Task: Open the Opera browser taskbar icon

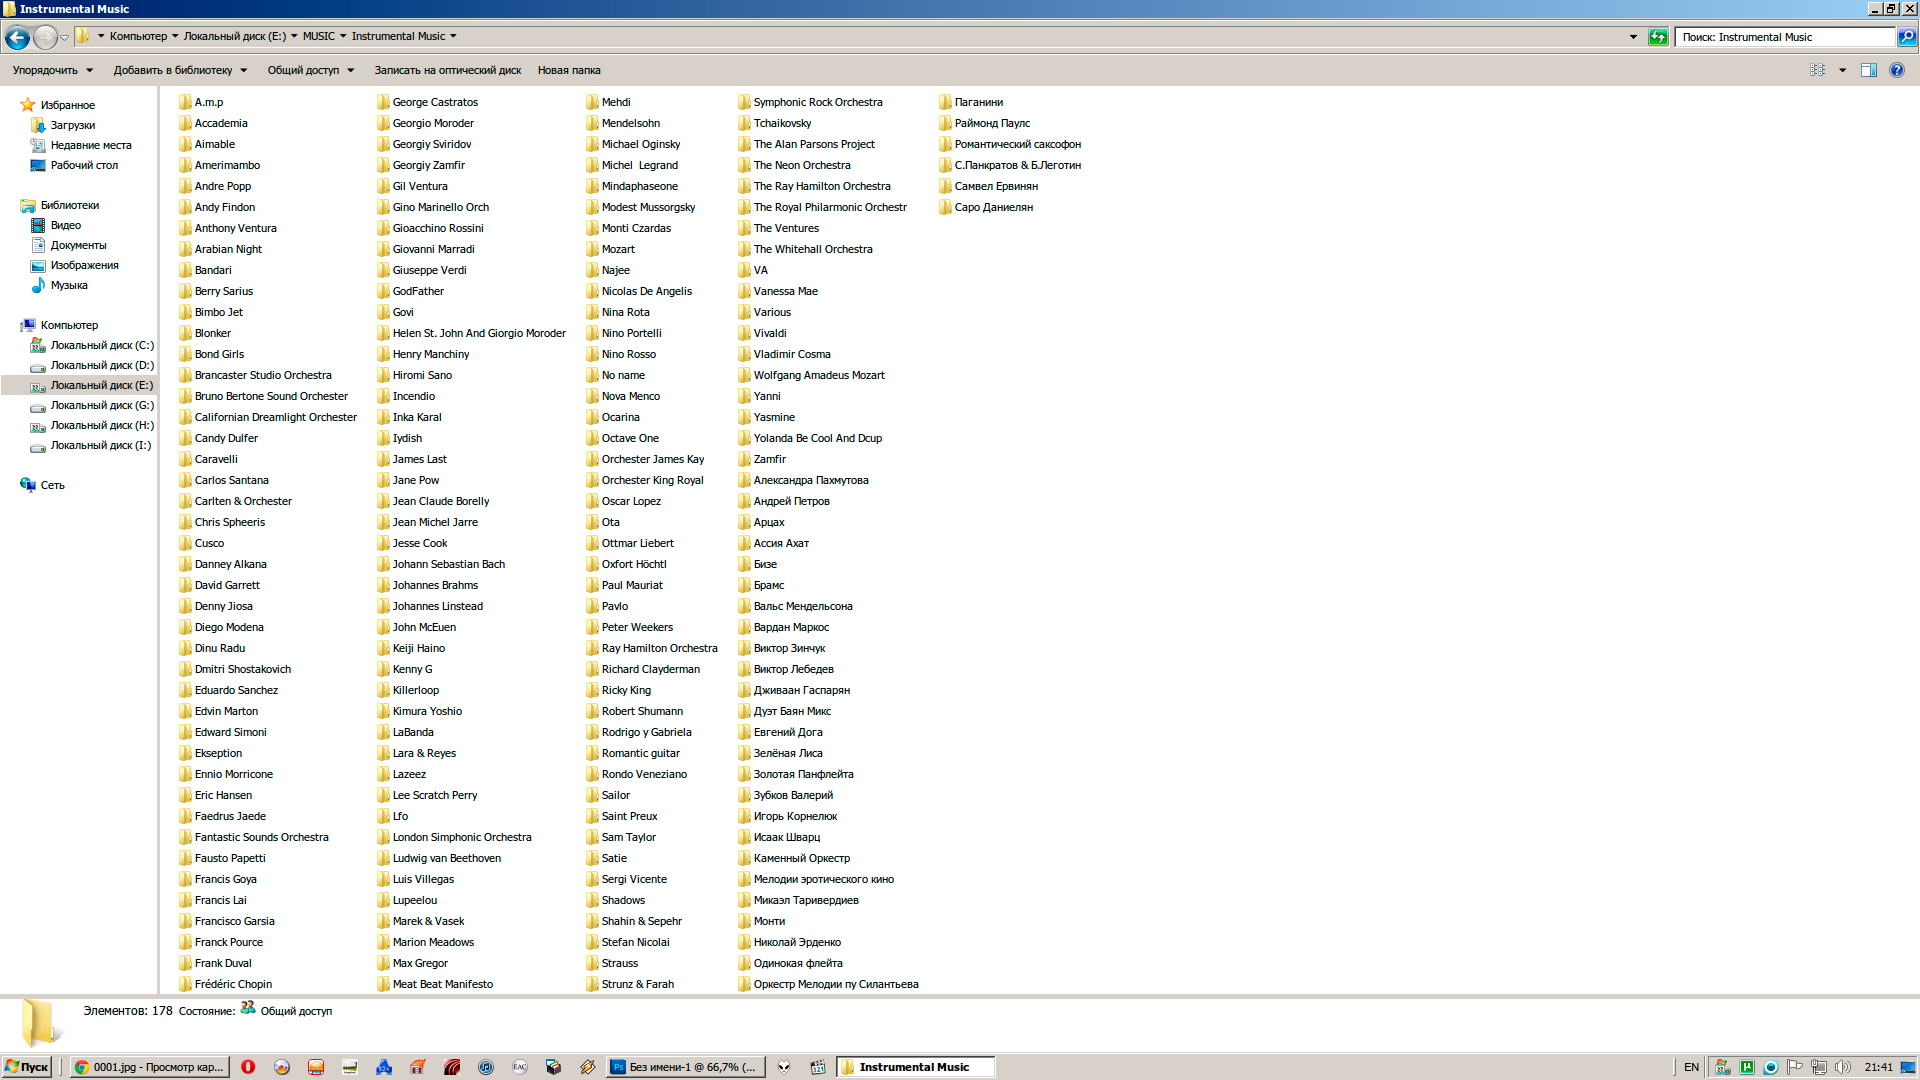Action: click(x=248, y=1067)
